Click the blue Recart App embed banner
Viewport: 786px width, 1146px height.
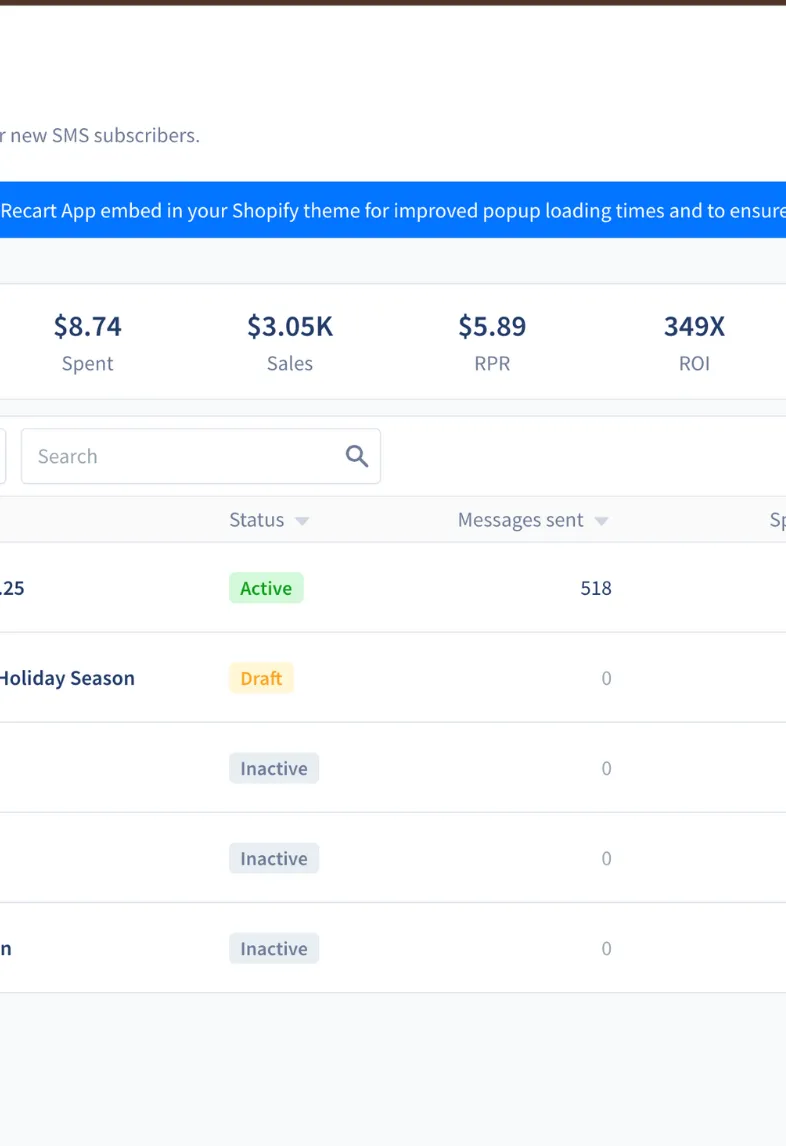393,210
